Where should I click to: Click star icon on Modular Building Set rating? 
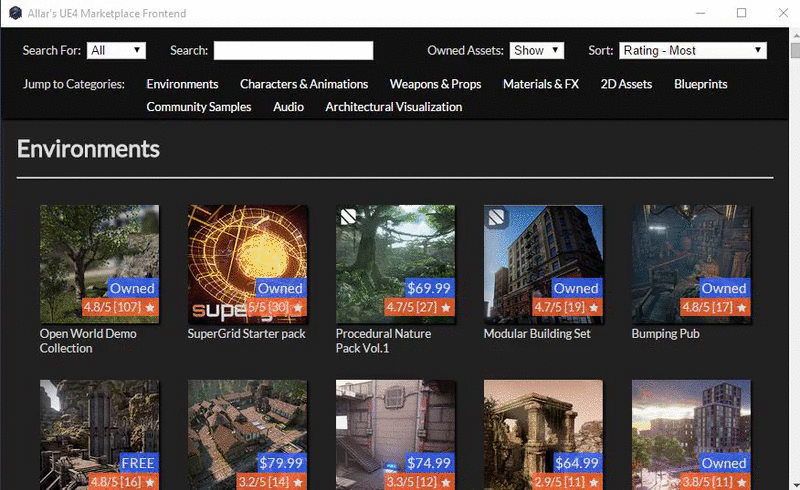(x=593, y=307)
